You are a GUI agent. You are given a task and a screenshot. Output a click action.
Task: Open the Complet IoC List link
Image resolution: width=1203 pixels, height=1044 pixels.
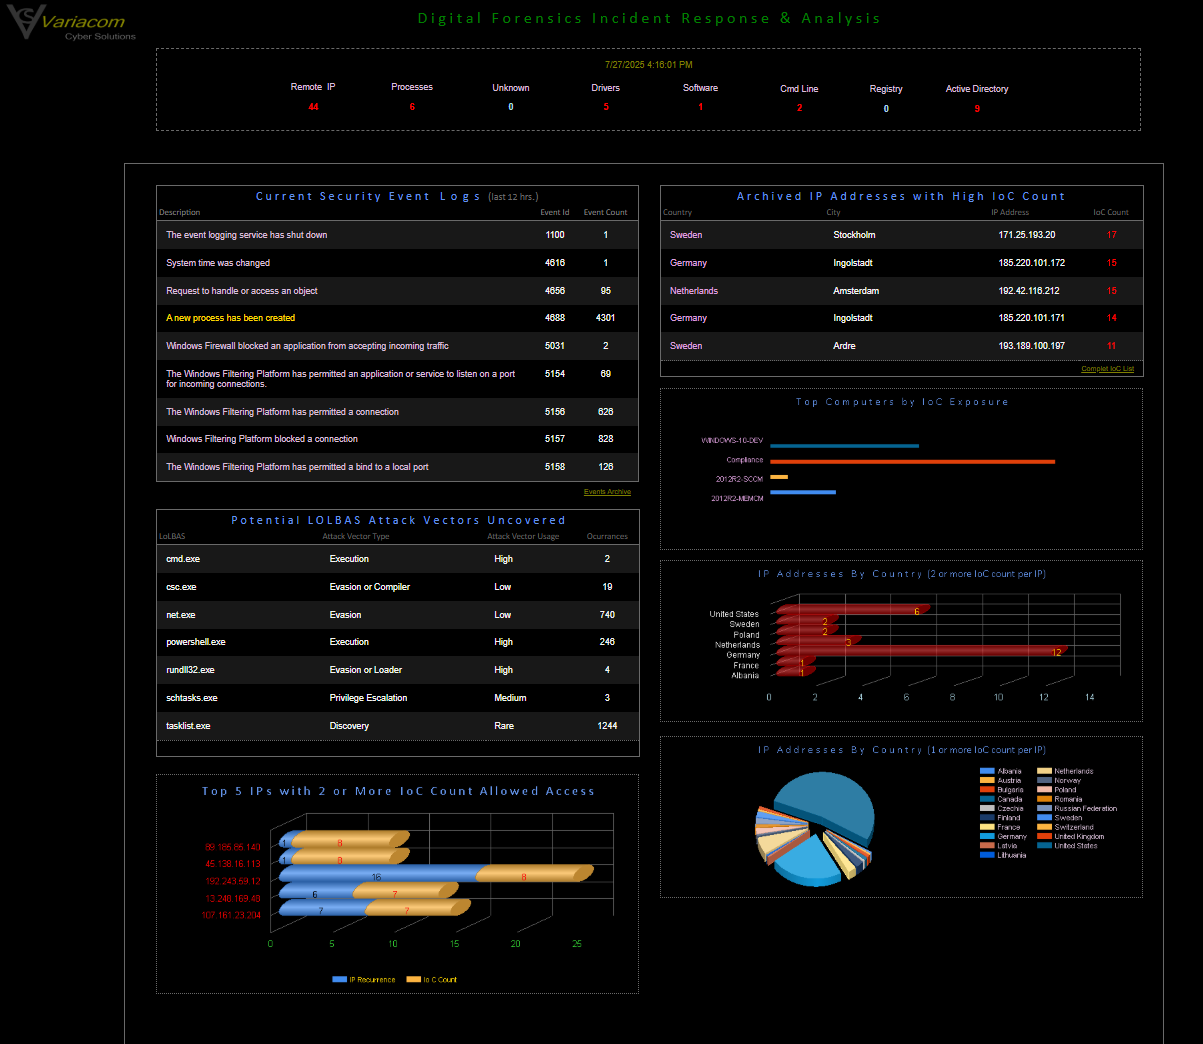(x=1107, y=369)
